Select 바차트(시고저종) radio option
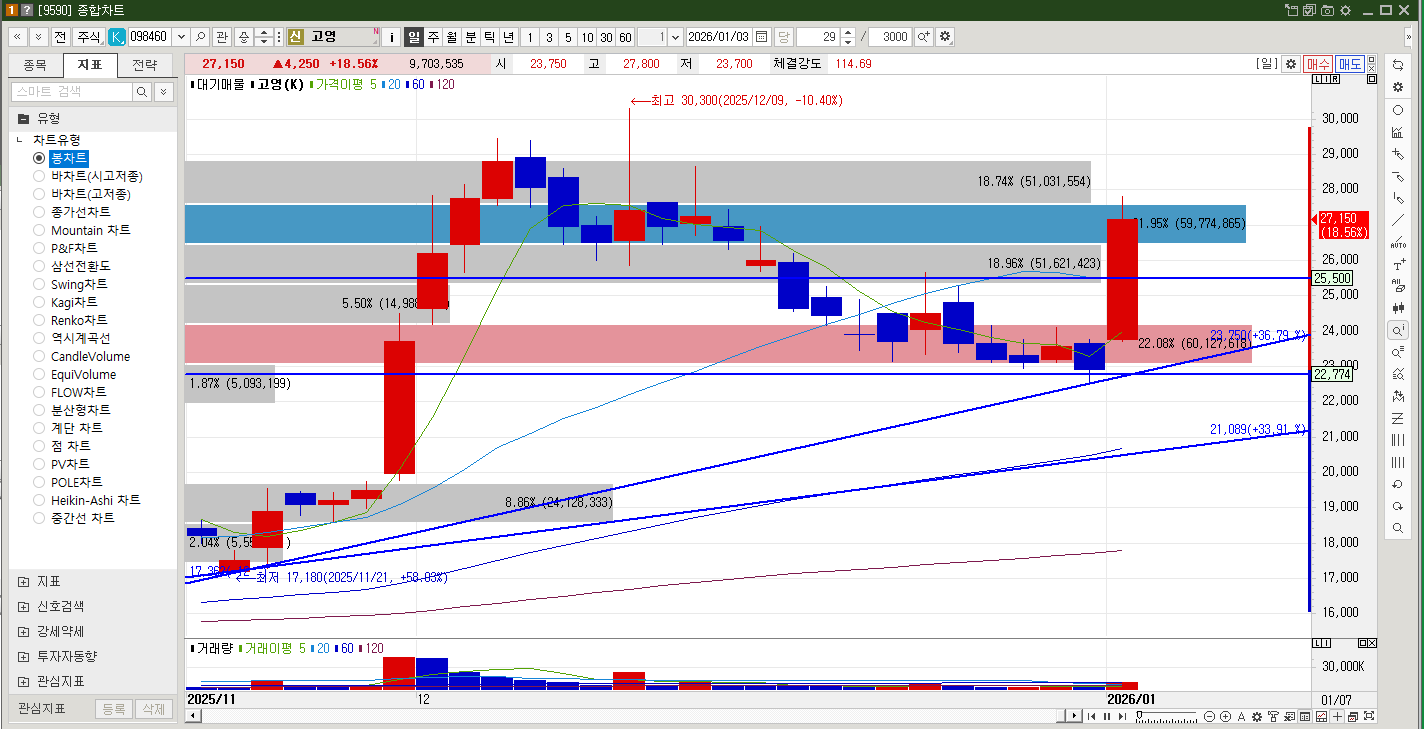Image resolution: width=1424 pixels, height=729 pixels. pyautogui.click(x=39, y=176)
